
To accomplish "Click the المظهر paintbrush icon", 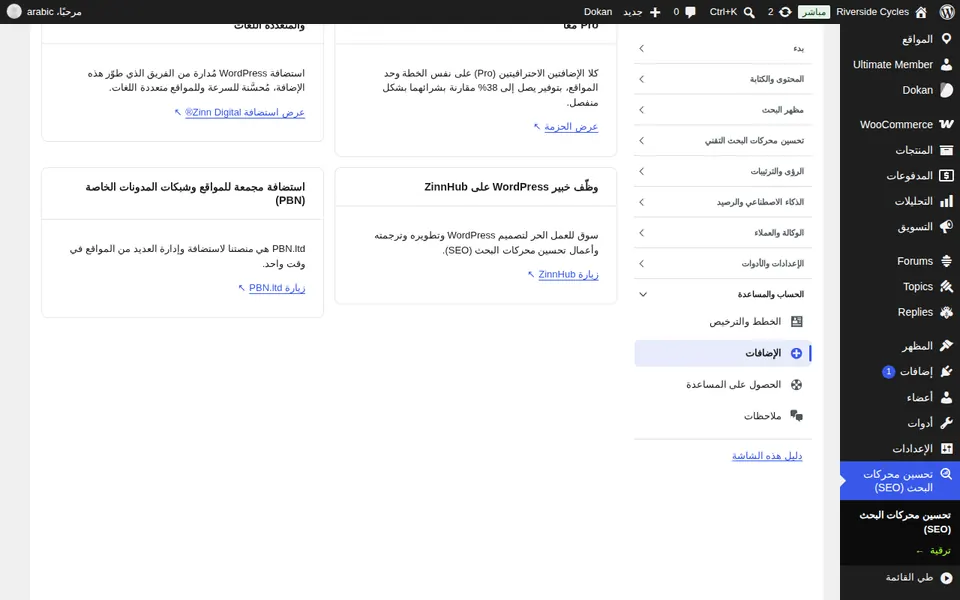I will 947,346.
